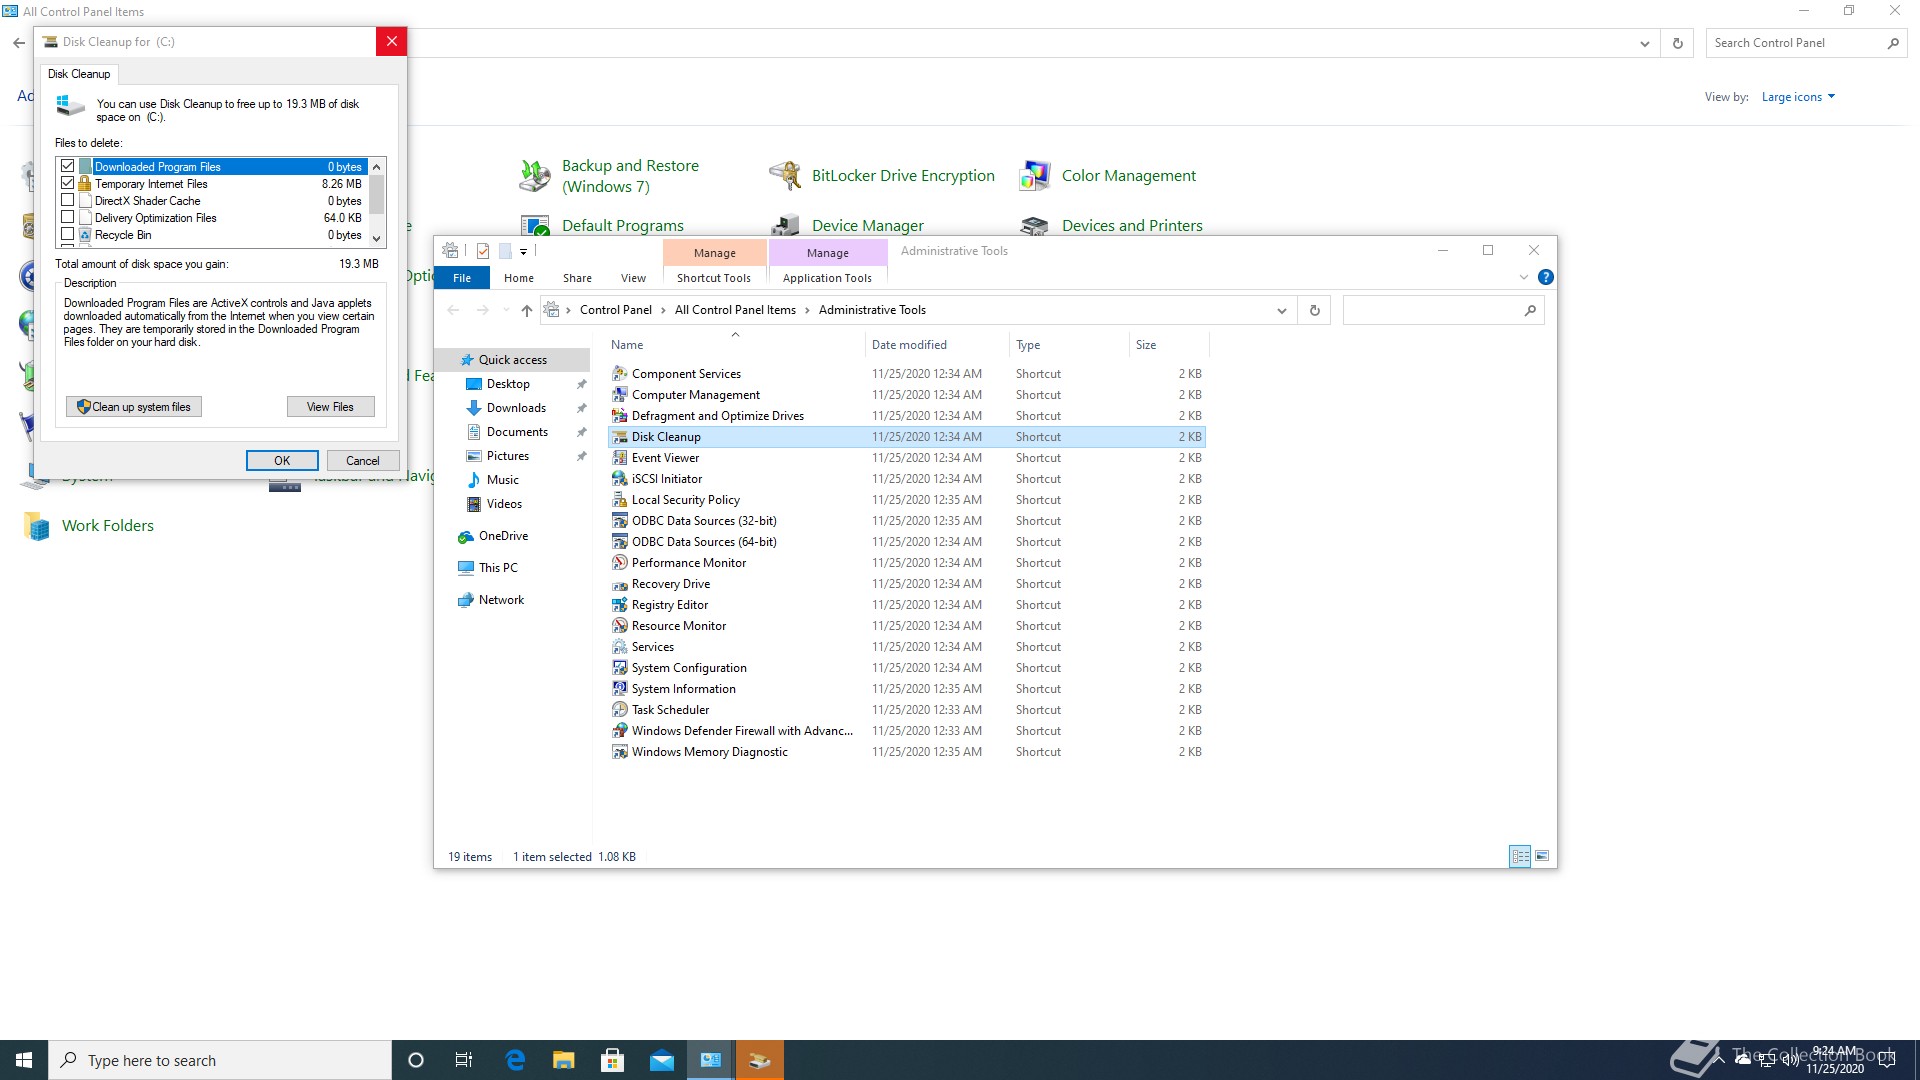Check the Delivery Optimization Files checkbox
Viewport: 1920px width, 1080px height.
(68, 217)
